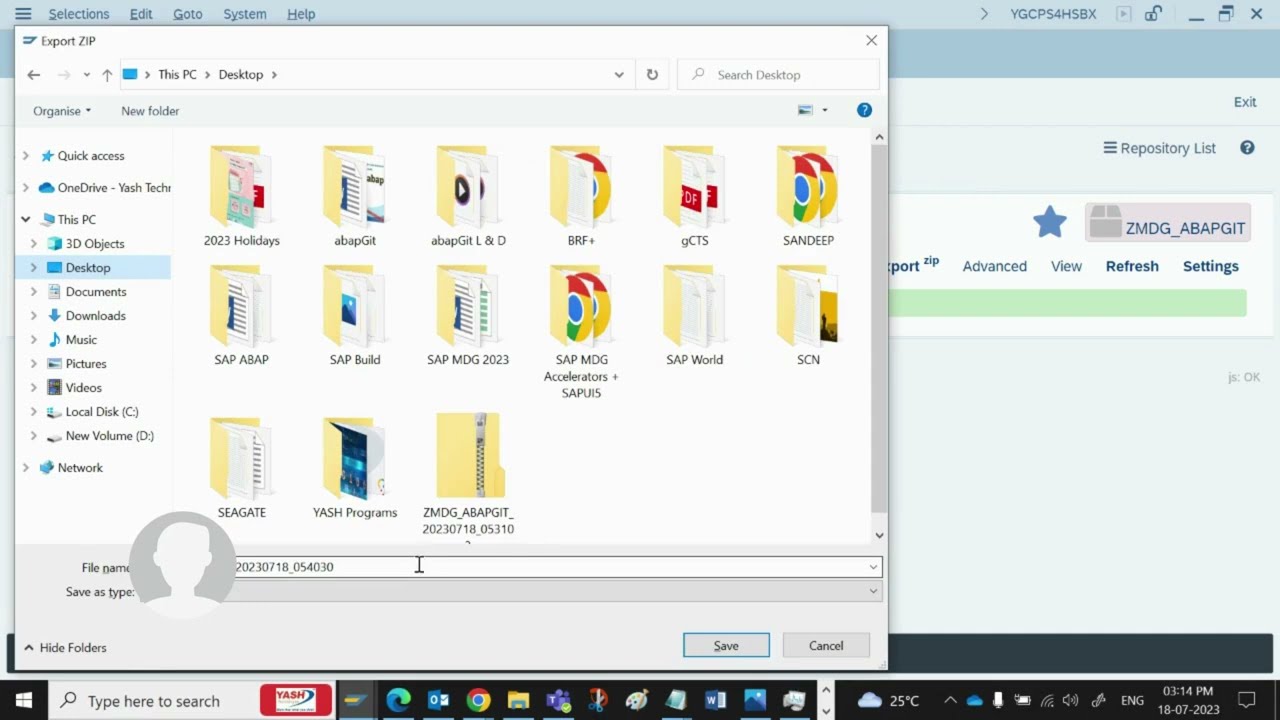Open Microsoft Edge from the taskbar

[398, 700]
